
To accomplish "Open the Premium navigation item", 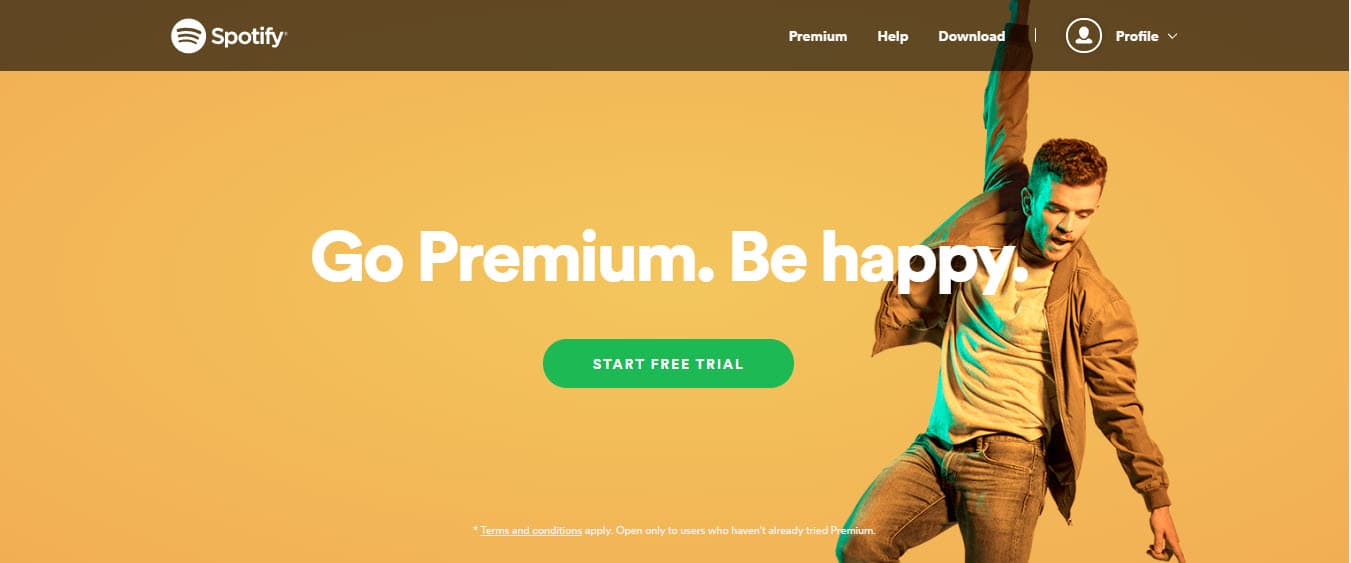I will (x=817, y=36).
